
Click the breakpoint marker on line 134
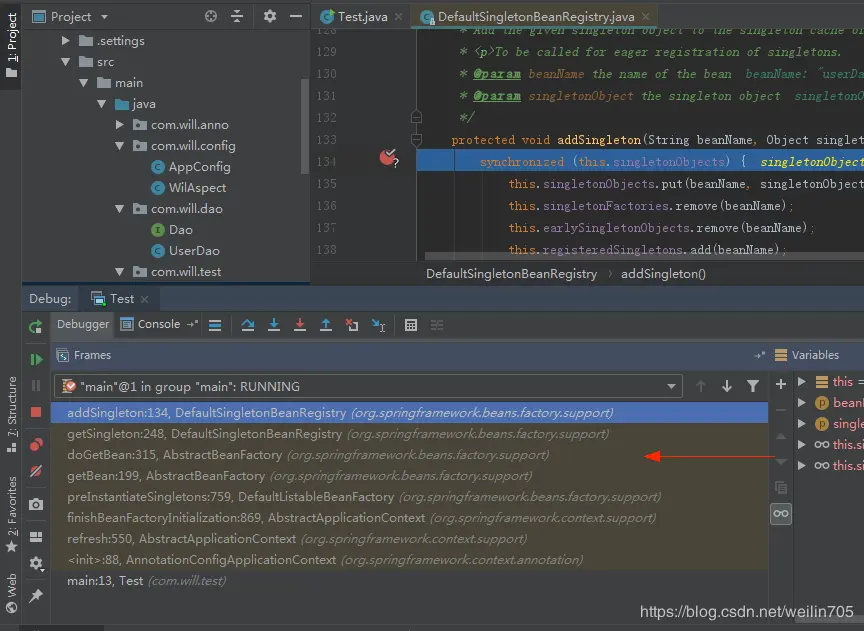tap(388, 158)
